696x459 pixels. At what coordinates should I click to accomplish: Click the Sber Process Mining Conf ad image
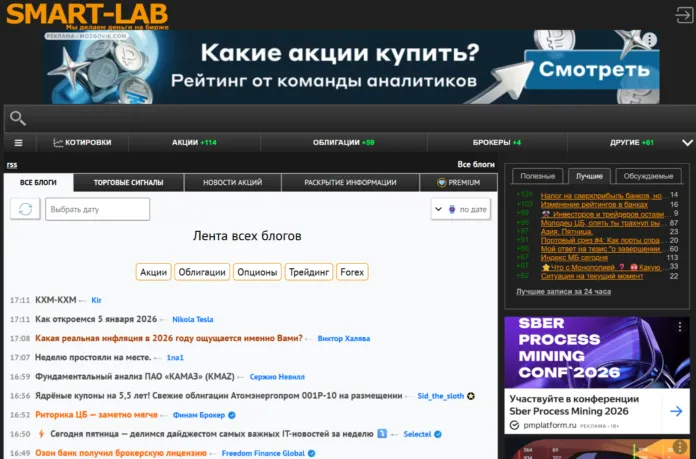coord(597,352)
